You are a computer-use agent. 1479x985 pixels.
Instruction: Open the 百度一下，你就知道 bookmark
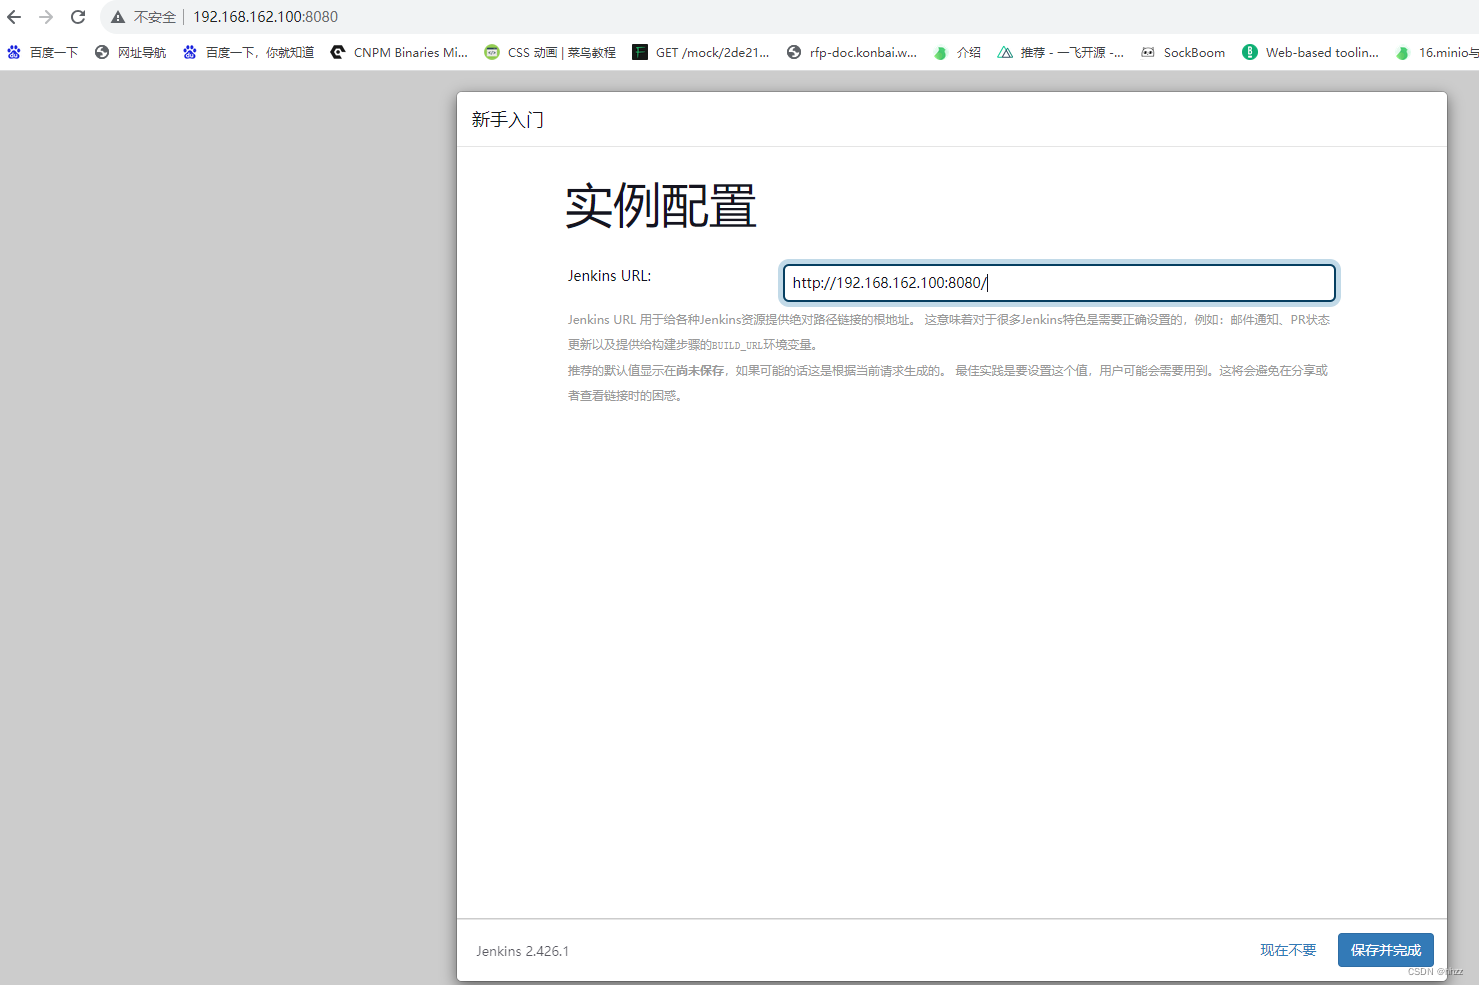point(248,52)
